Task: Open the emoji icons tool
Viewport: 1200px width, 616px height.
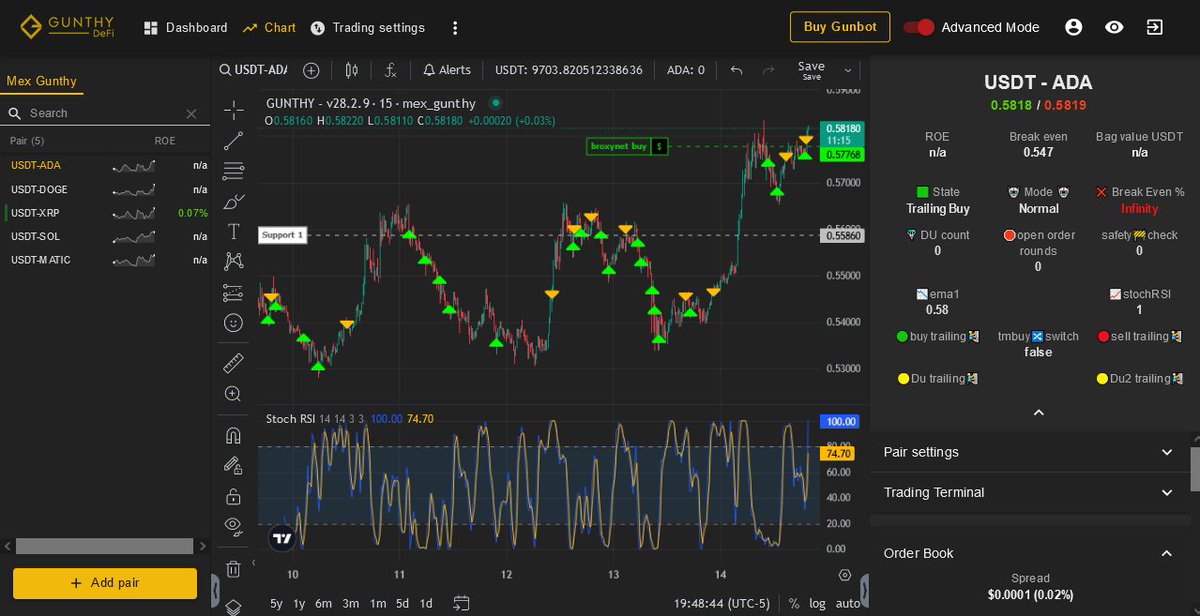Action: [233, 323]
